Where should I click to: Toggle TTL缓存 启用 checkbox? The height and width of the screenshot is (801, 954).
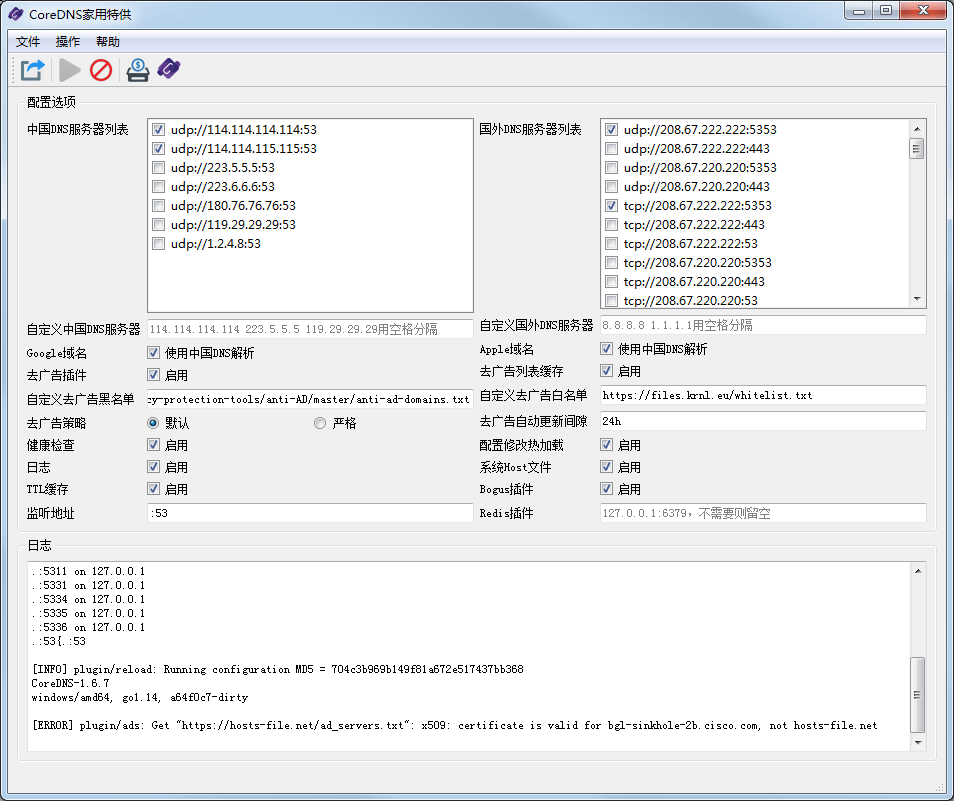153,488
